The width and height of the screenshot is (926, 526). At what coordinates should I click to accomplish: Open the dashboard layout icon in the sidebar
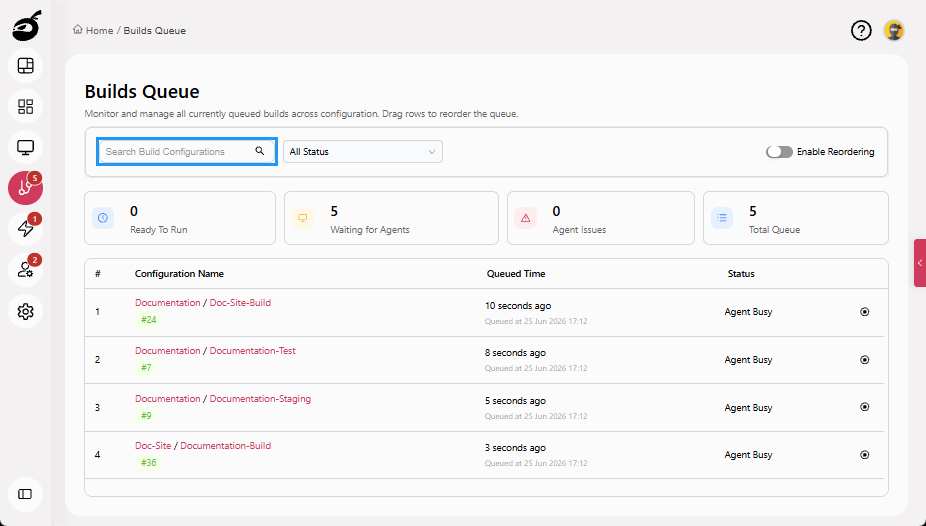(x=25, y=66)
